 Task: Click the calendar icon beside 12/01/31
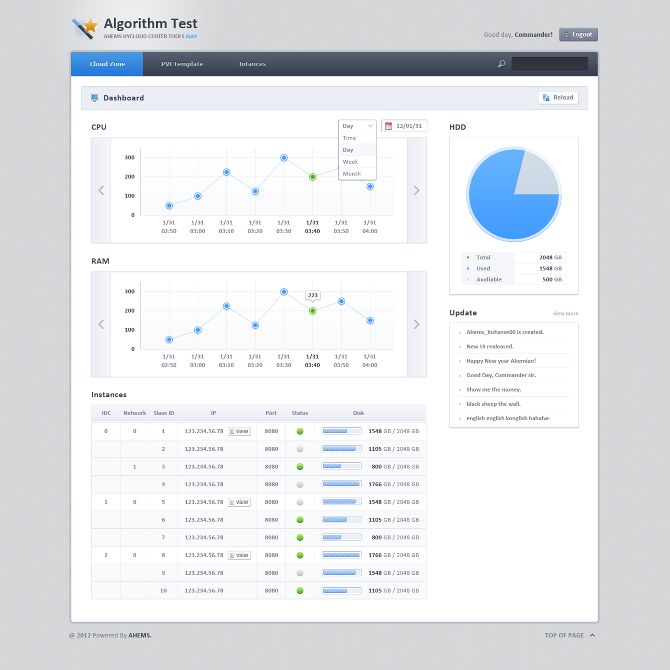[x=388, y=126]
